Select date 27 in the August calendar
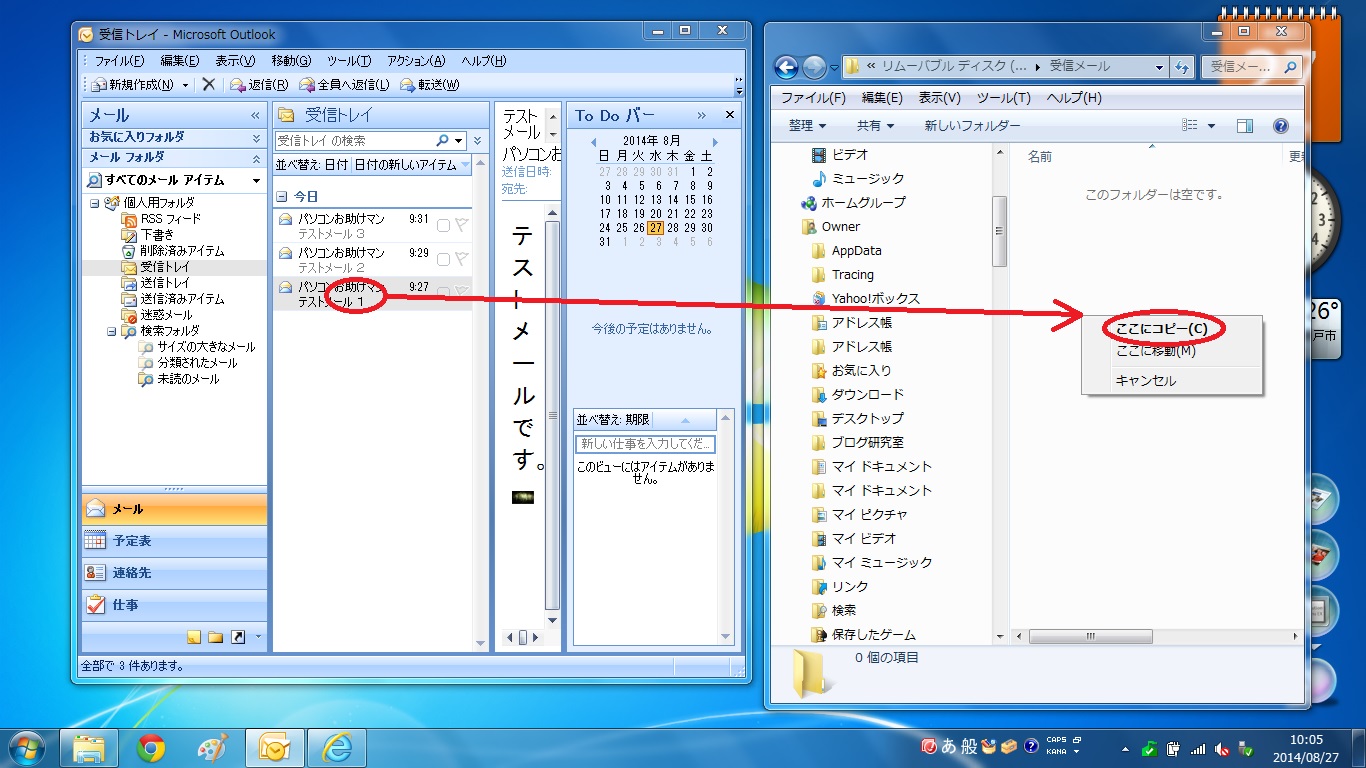 [656, 228]
